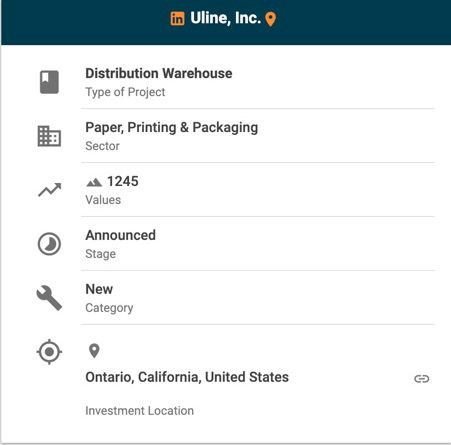The height and width of the screenshot is (445, 451).
Task: Click the mountain icon before 1245
Action: (x=94, y=182)
